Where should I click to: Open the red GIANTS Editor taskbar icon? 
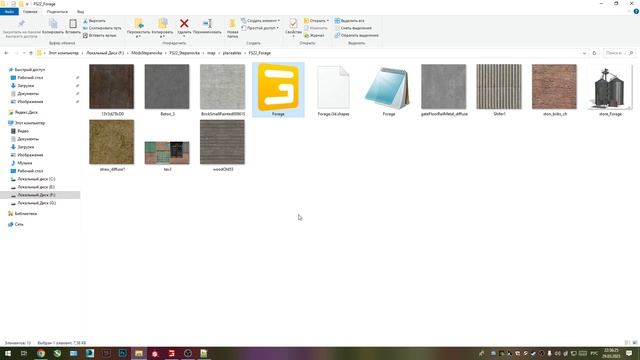click(x=171, y=353)
